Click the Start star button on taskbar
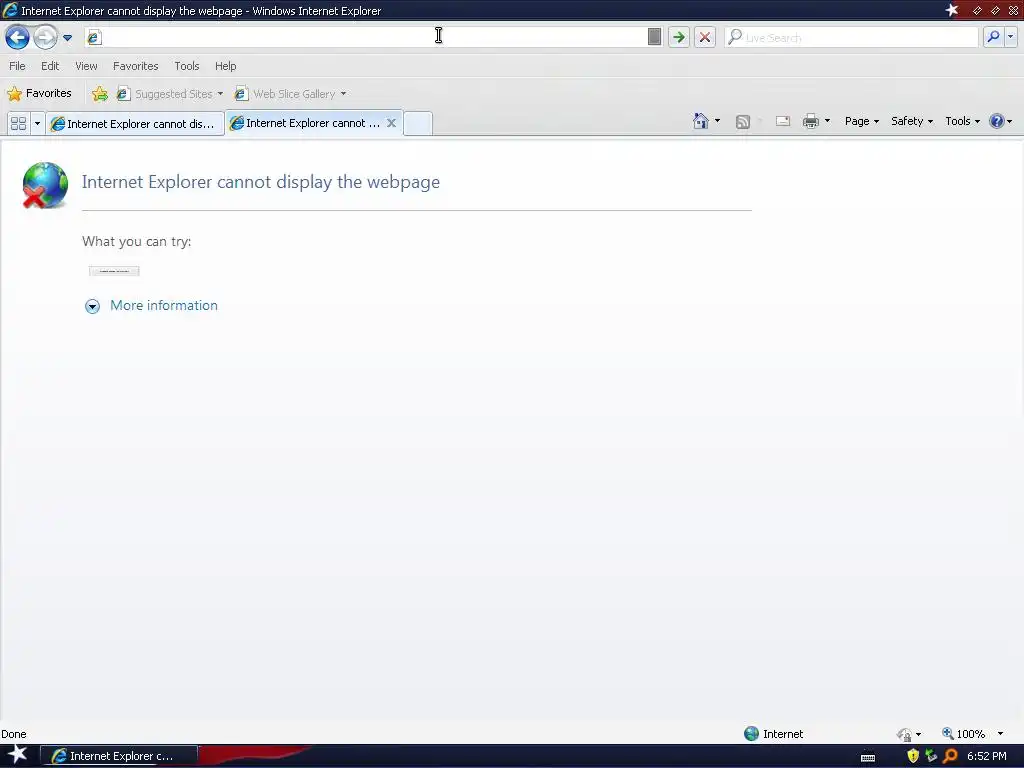 17,755
